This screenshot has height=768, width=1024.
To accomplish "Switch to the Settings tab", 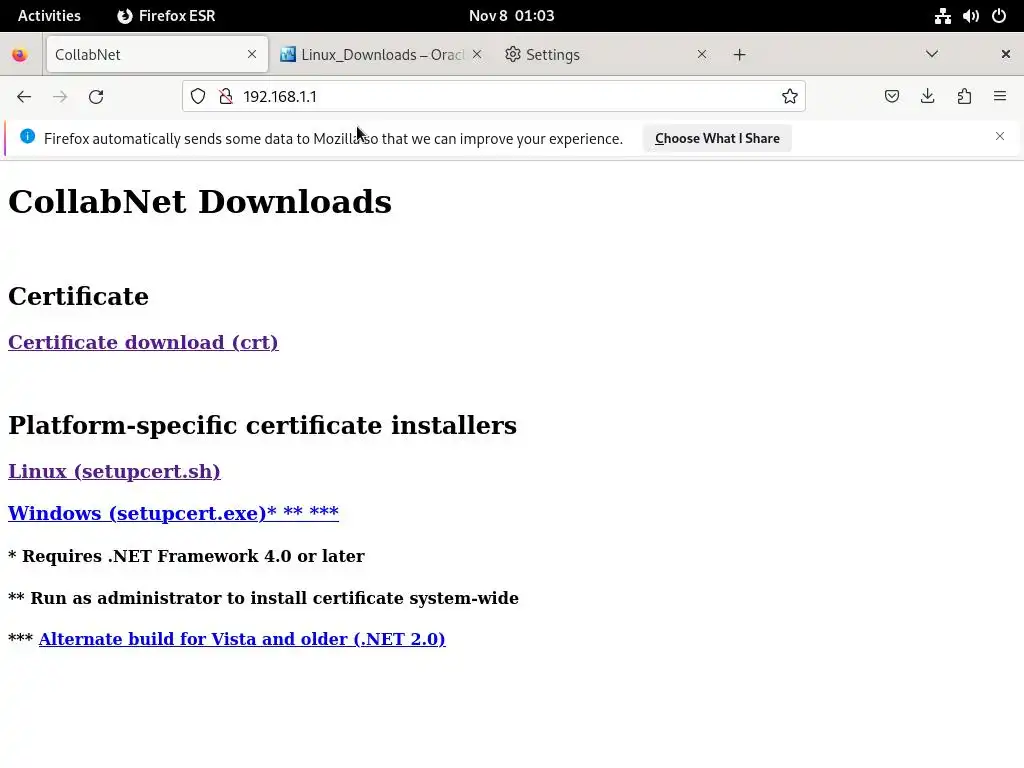I will [606, 55].
